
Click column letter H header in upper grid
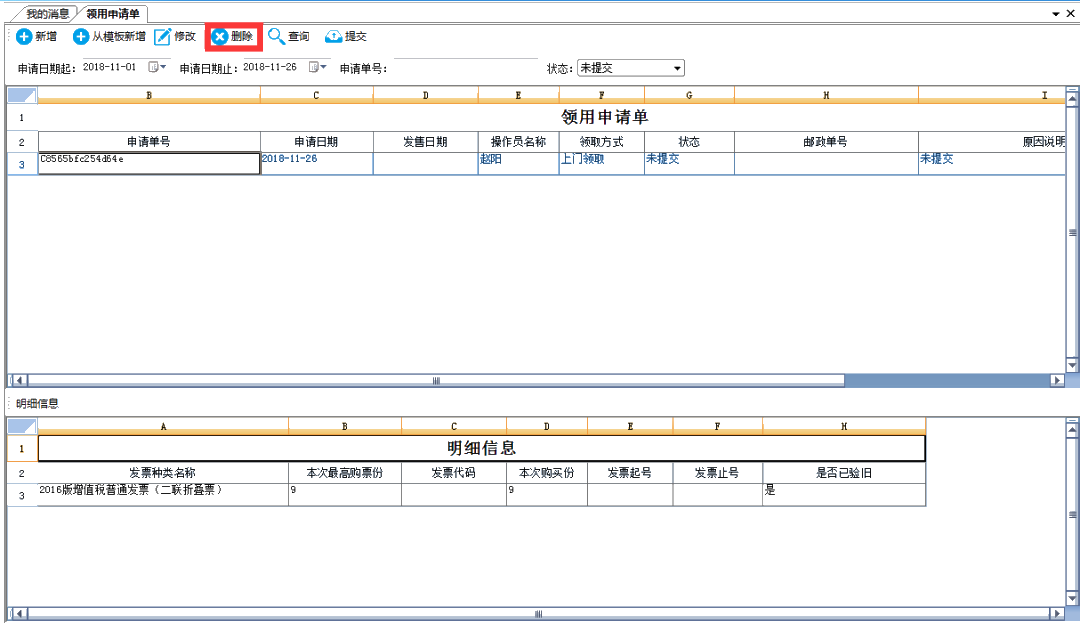[x=826, y=95]
